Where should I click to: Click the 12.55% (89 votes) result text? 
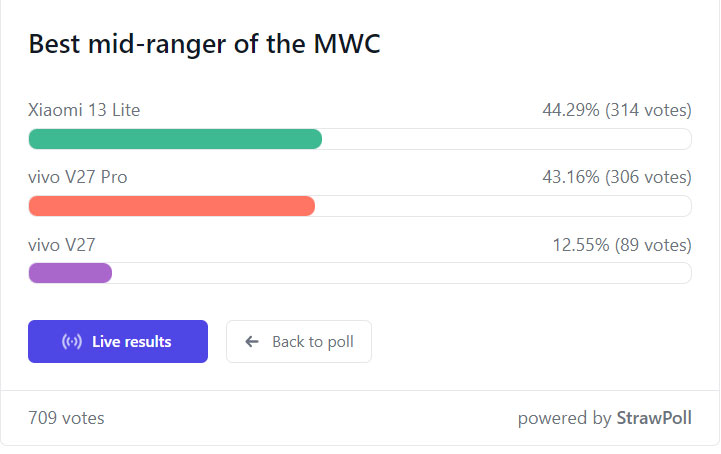(x=621, y=244)
